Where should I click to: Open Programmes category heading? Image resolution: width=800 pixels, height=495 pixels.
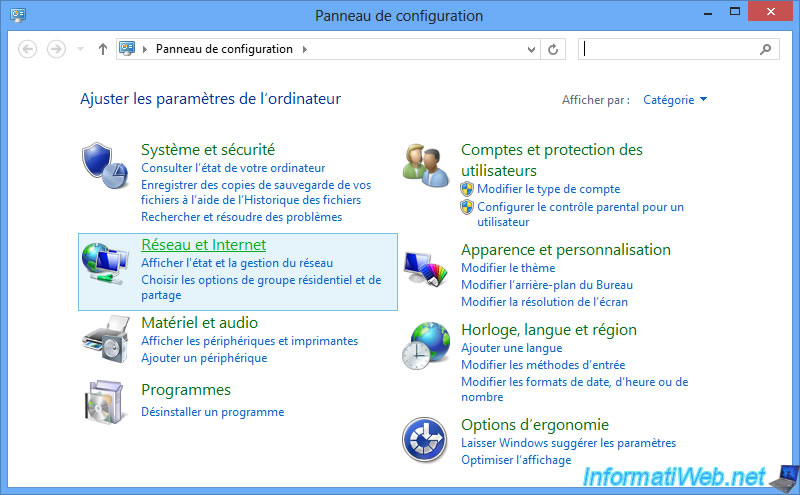pyautogui.click(x=186, y=390)
